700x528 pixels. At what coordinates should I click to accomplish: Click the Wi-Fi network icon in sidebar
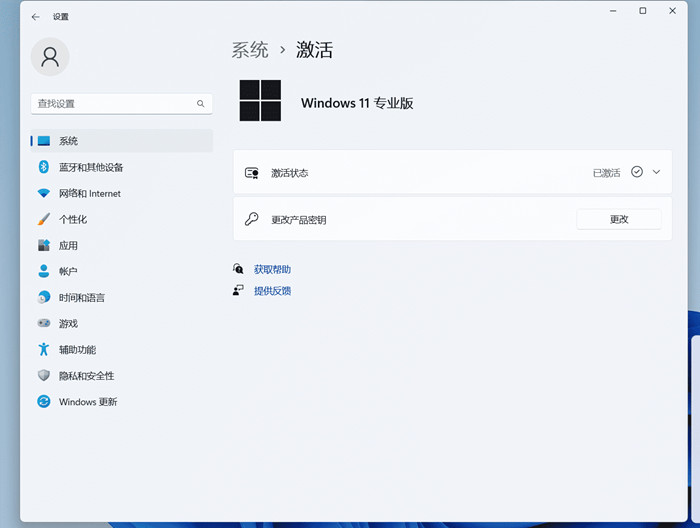click(x=44, y=193)
